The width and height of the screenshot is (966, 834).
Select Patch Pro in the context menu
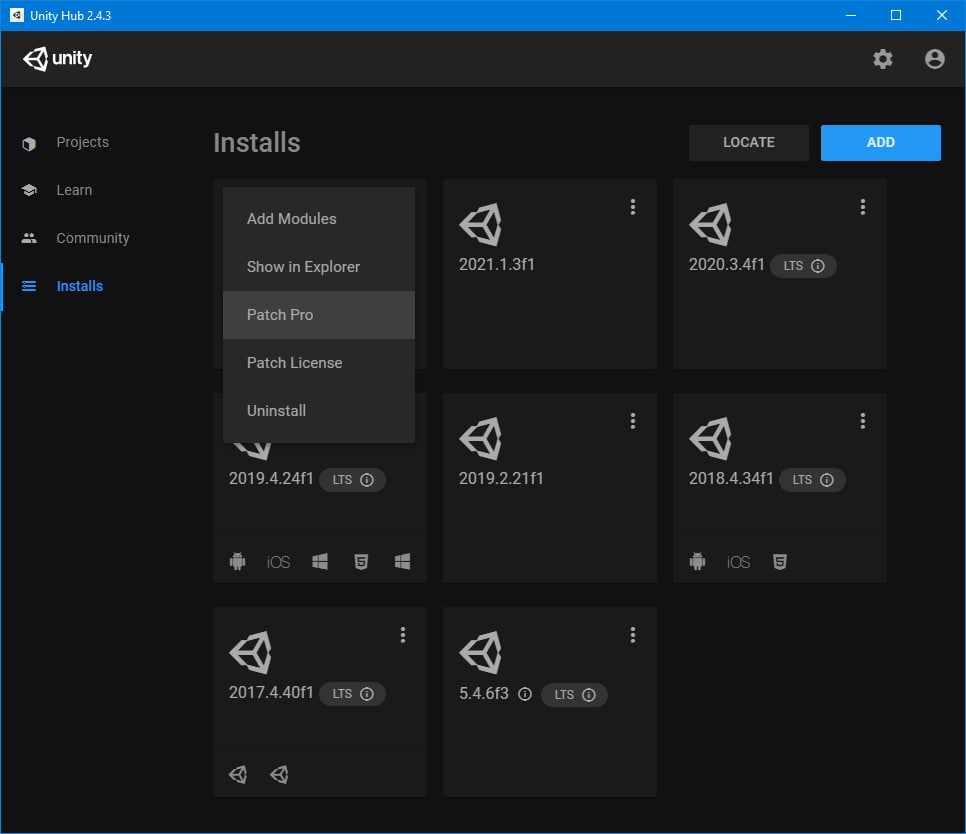319,315
